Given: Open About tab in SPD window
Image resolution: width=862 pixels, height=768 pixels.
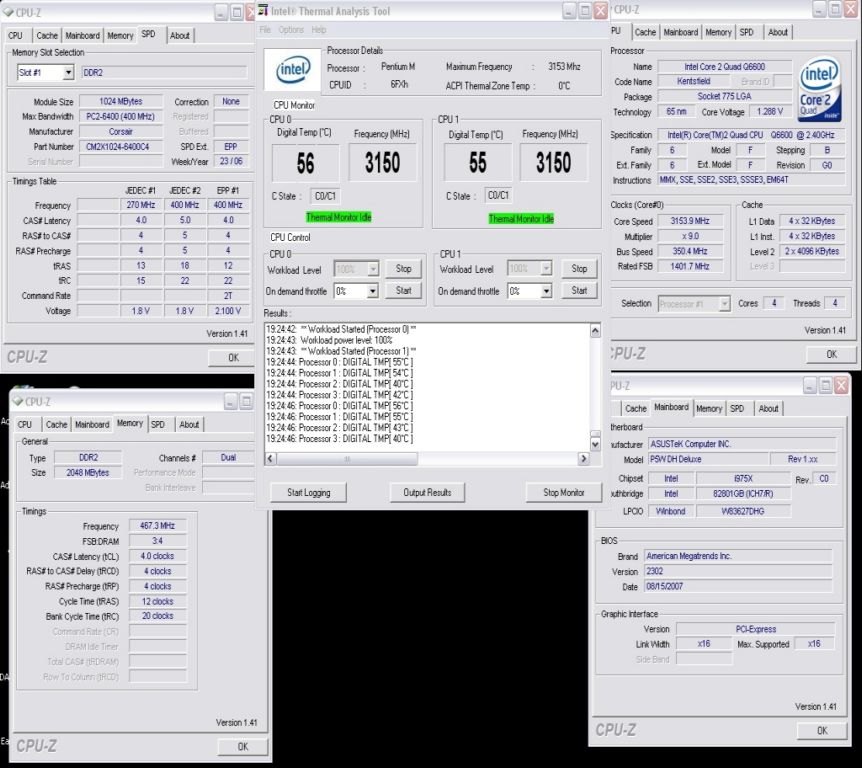Looking at the screenshot, I should click(180, 35).
